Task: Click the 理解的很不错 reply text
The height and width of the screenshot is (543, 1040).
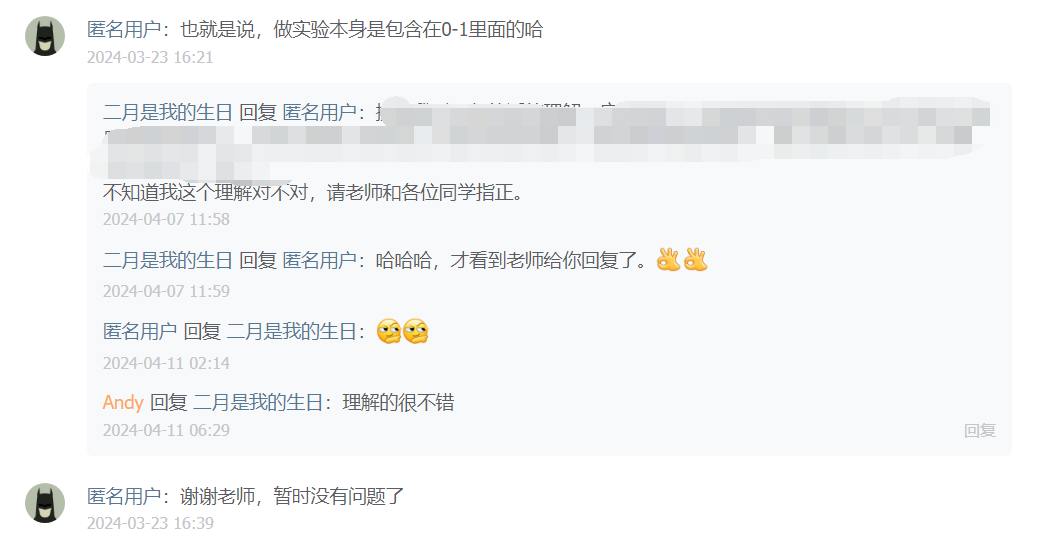Action: click(398, 402)
